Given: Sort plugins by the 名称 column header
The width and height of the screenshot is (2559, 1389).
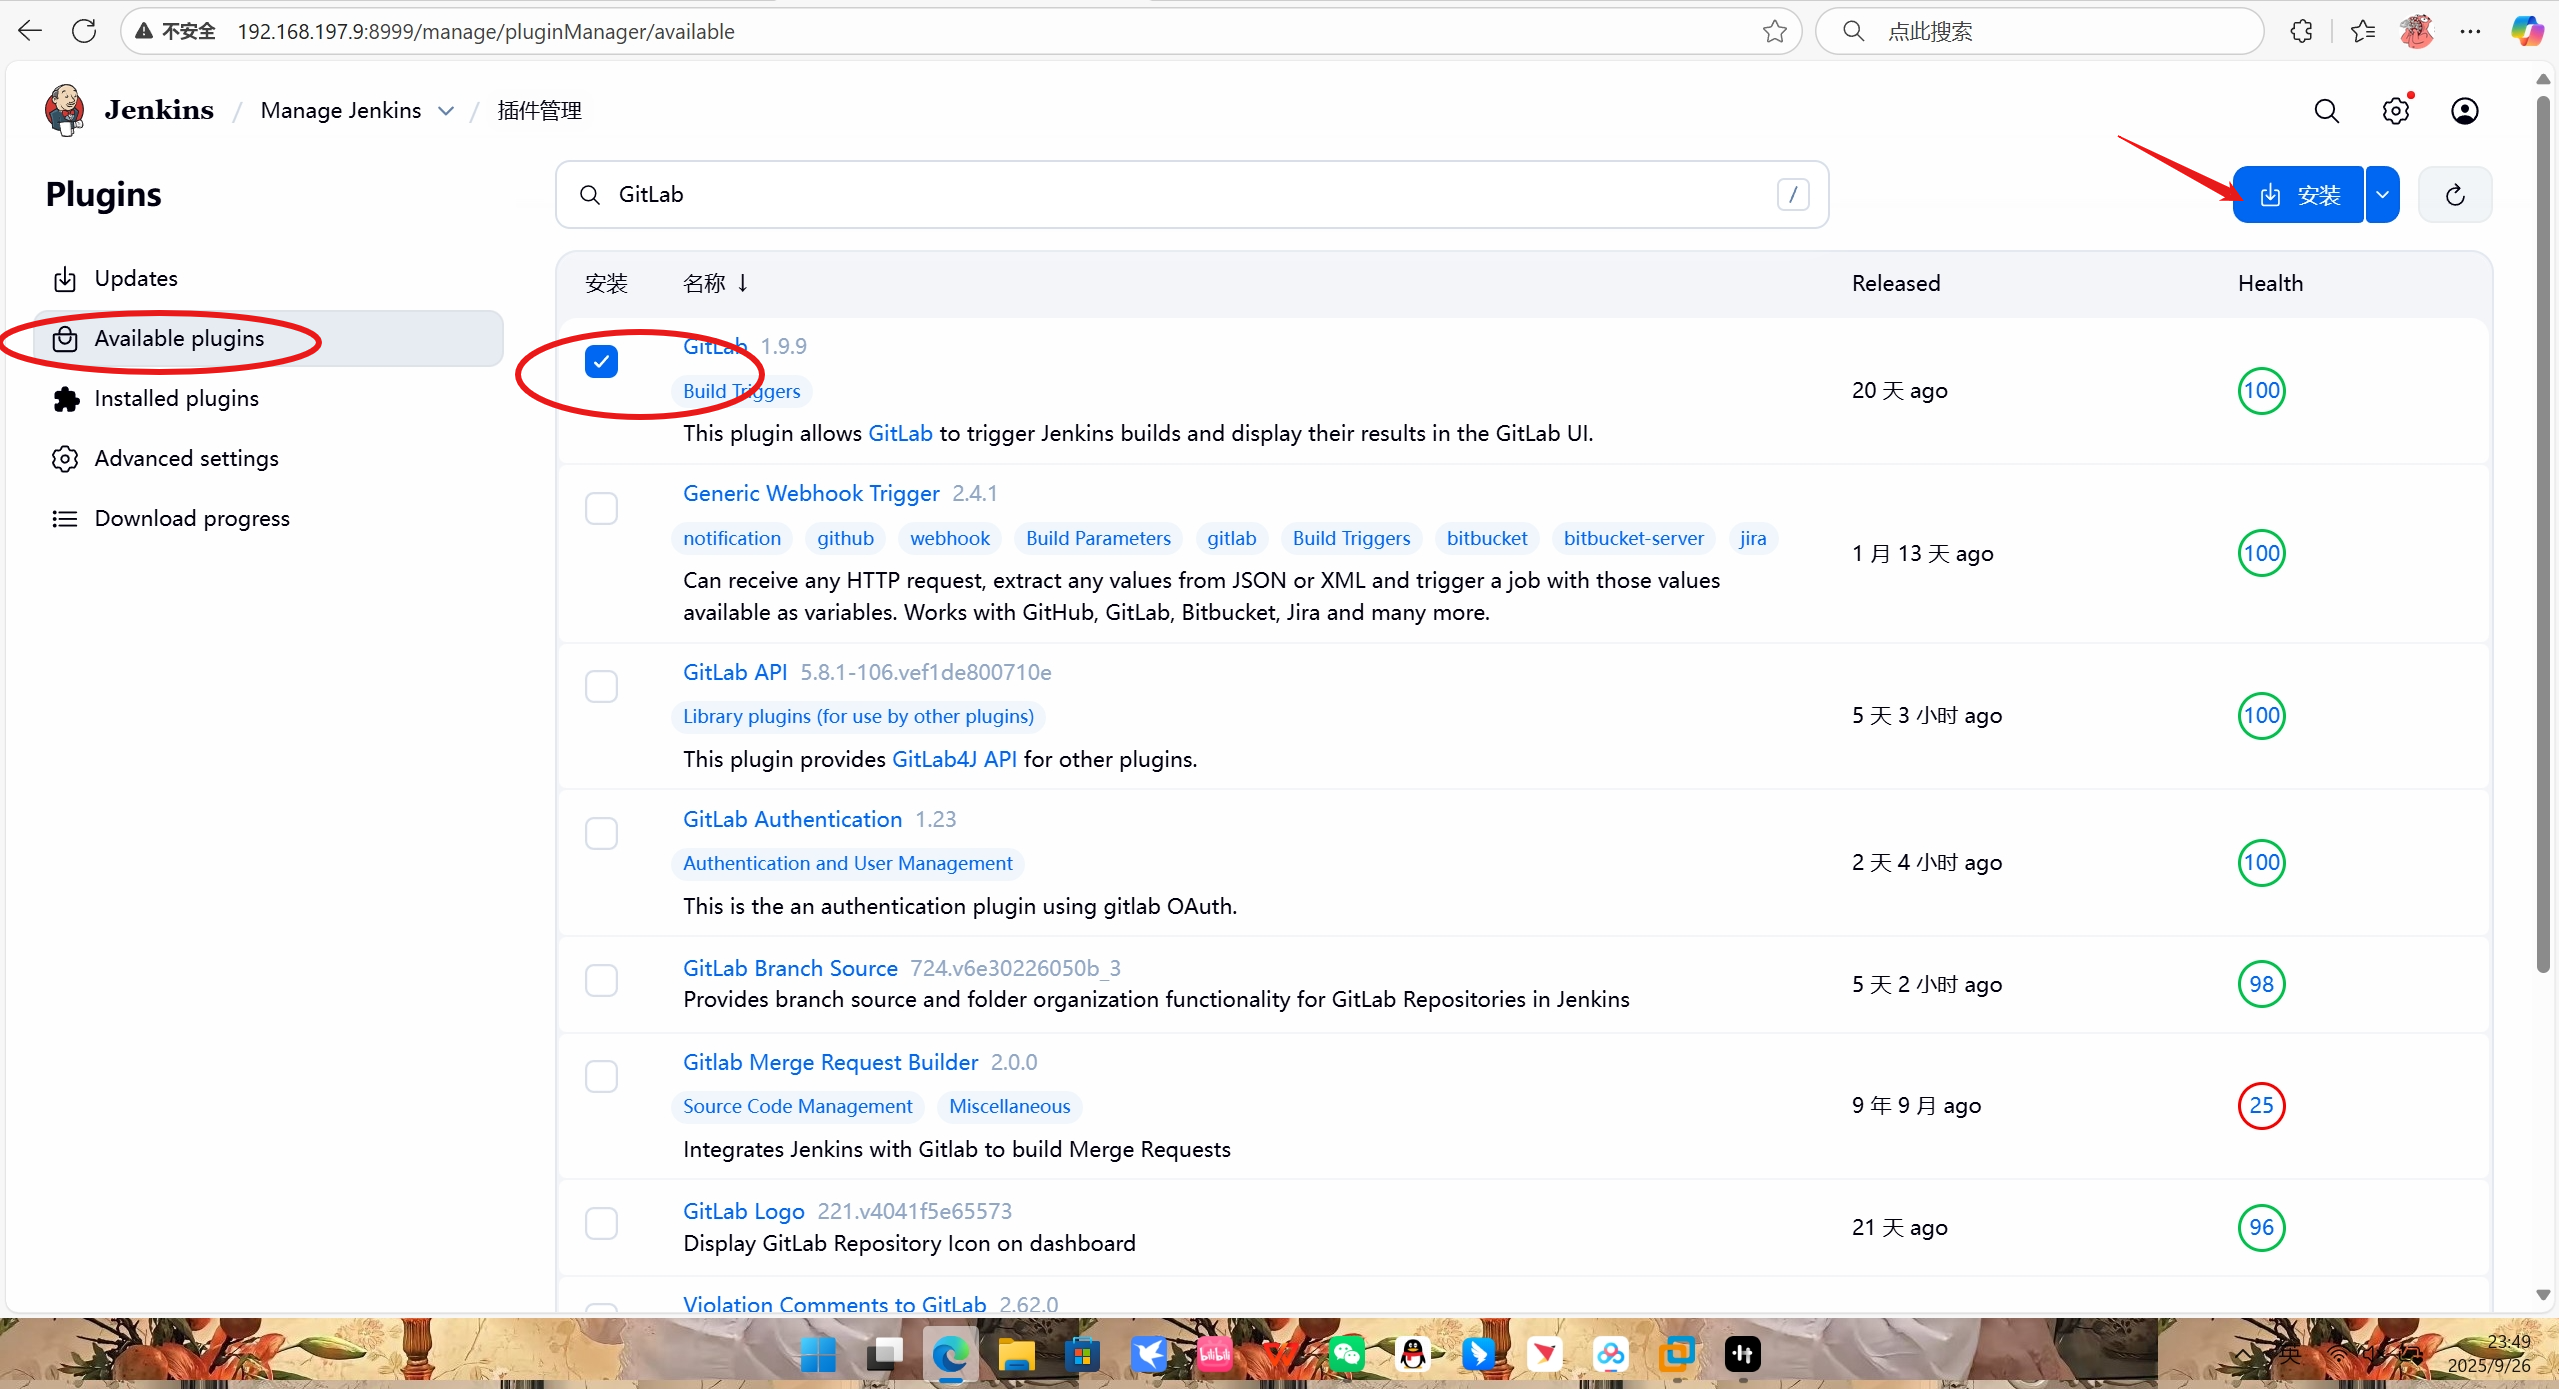Looking at the screenshot, I should click(x=715, y=283).
